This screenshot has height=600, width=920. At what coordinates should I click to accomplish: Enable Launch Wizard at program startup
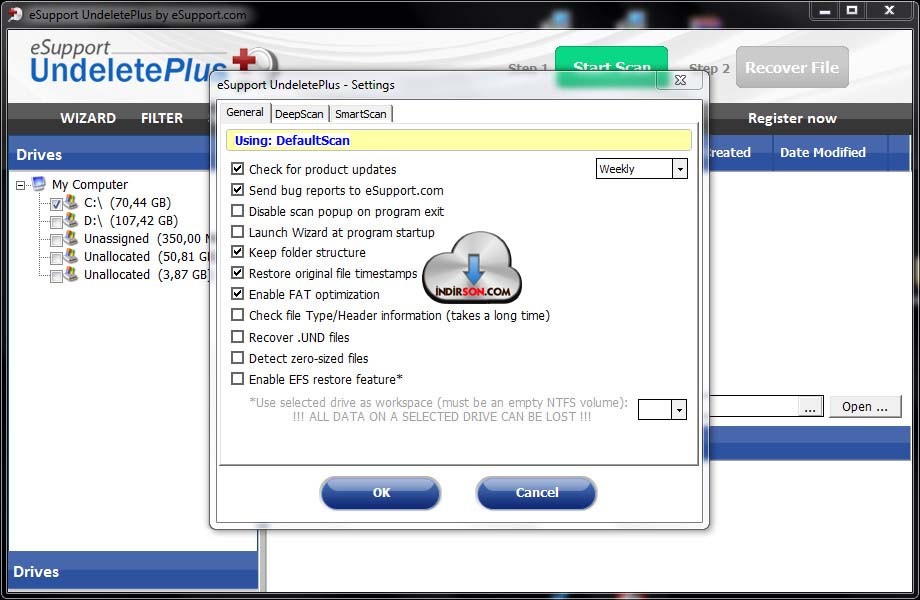(x=237, y=232)
